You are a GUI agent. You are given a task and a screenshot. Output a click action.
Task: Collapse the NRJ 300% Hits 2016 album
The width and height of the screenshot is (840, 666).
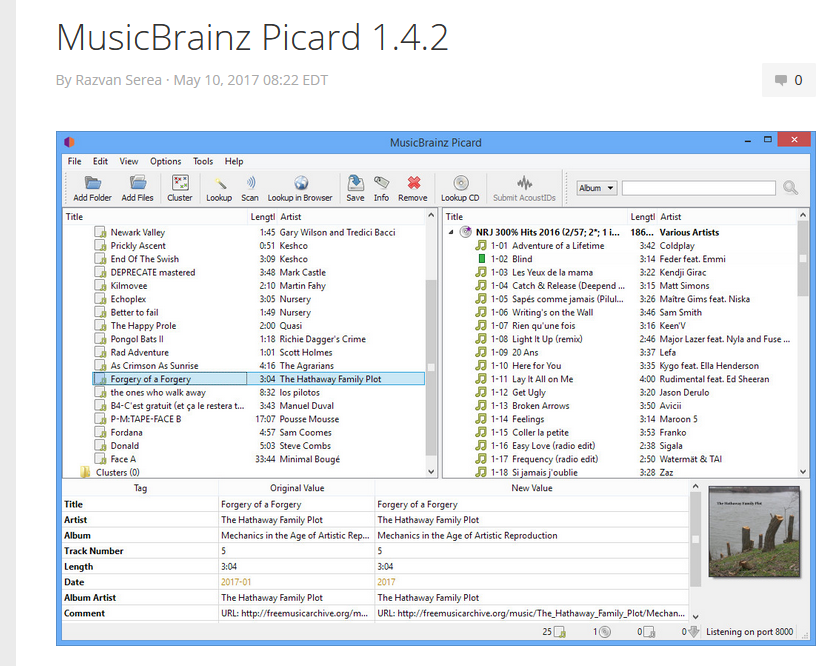point(451,233)
